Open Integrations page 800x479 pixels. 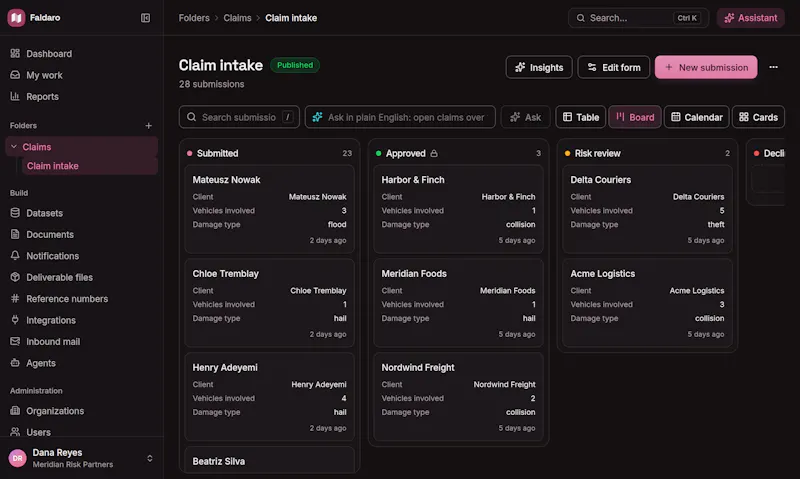pyautogui.click(x=51, y=320)
